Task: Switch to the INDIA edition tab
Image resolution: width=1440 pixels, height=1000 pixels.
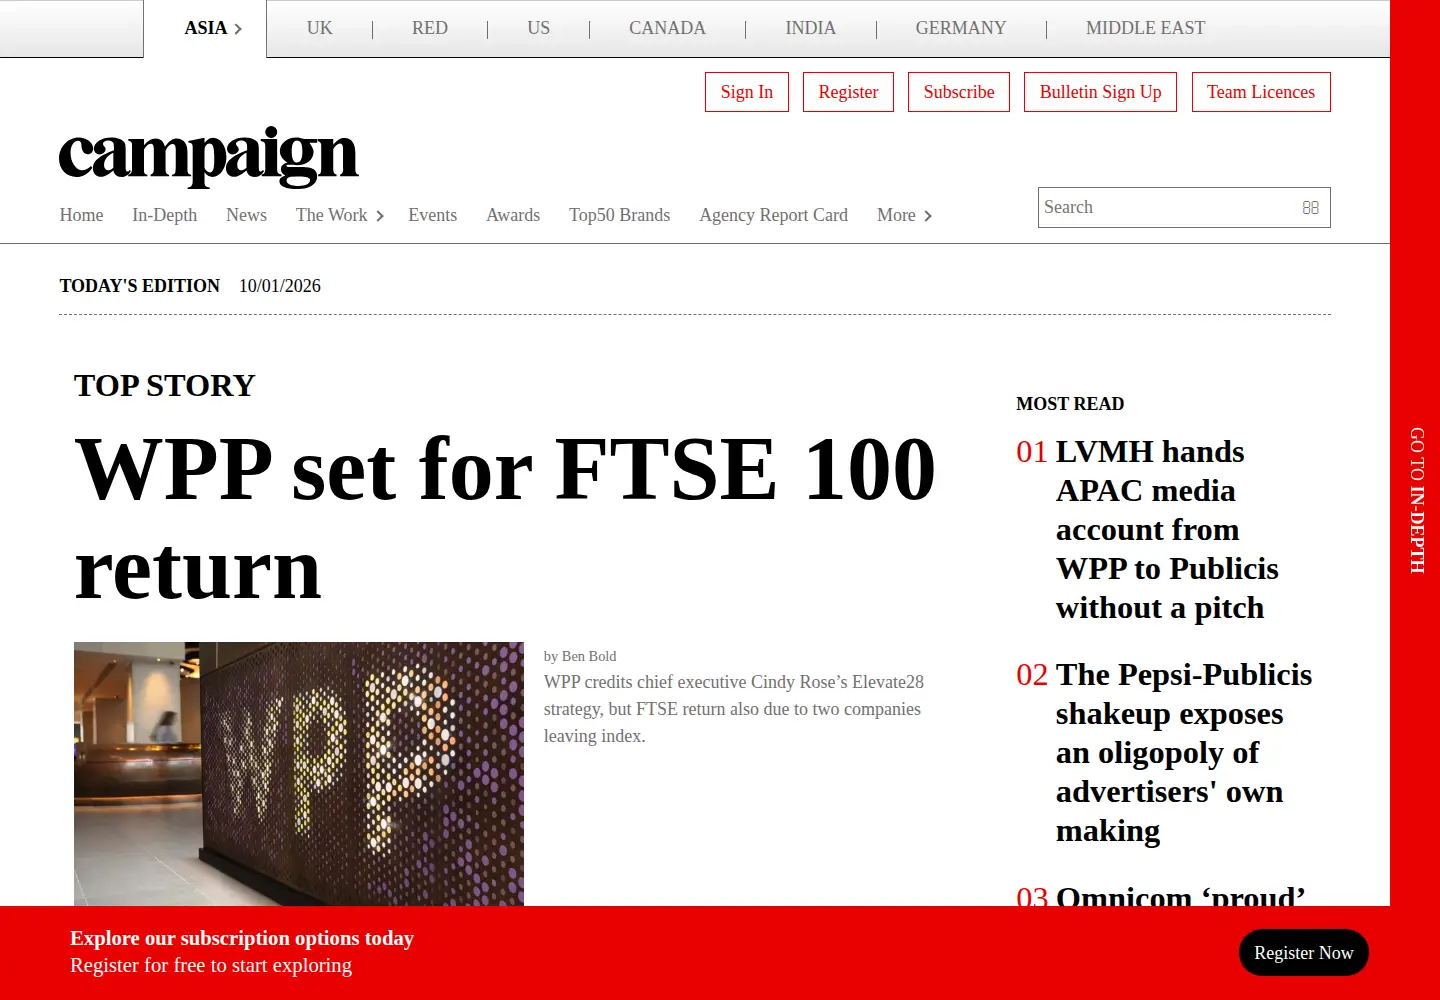Action: (x=810, y=28)
